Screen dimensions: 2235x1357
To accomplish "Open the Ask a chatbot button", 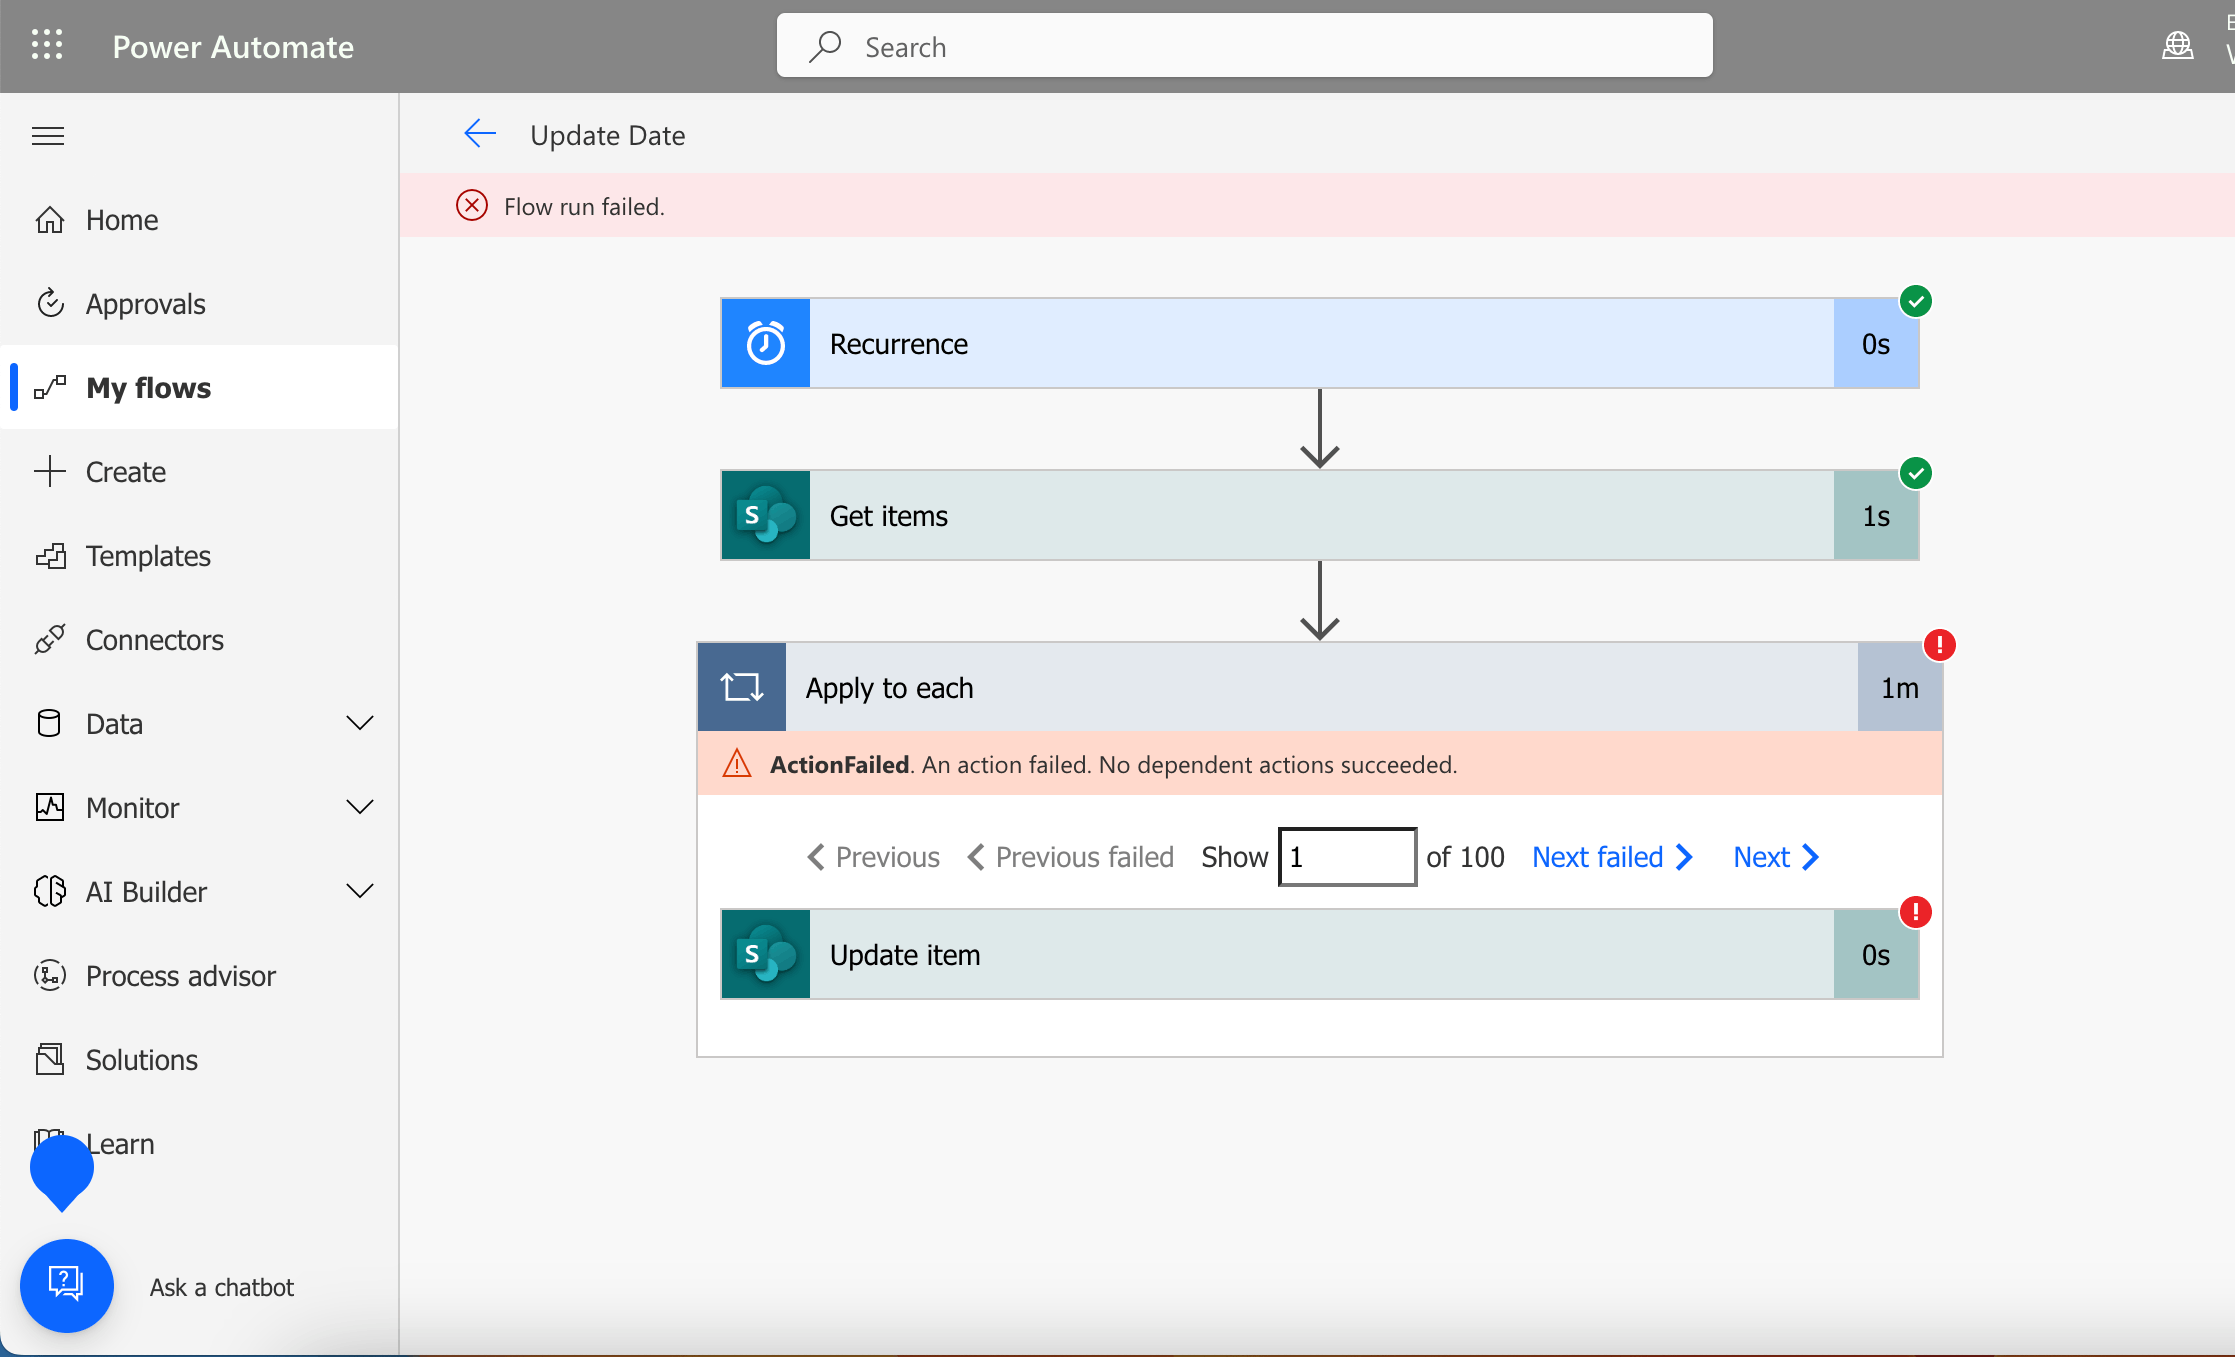I will [67, 1285].
